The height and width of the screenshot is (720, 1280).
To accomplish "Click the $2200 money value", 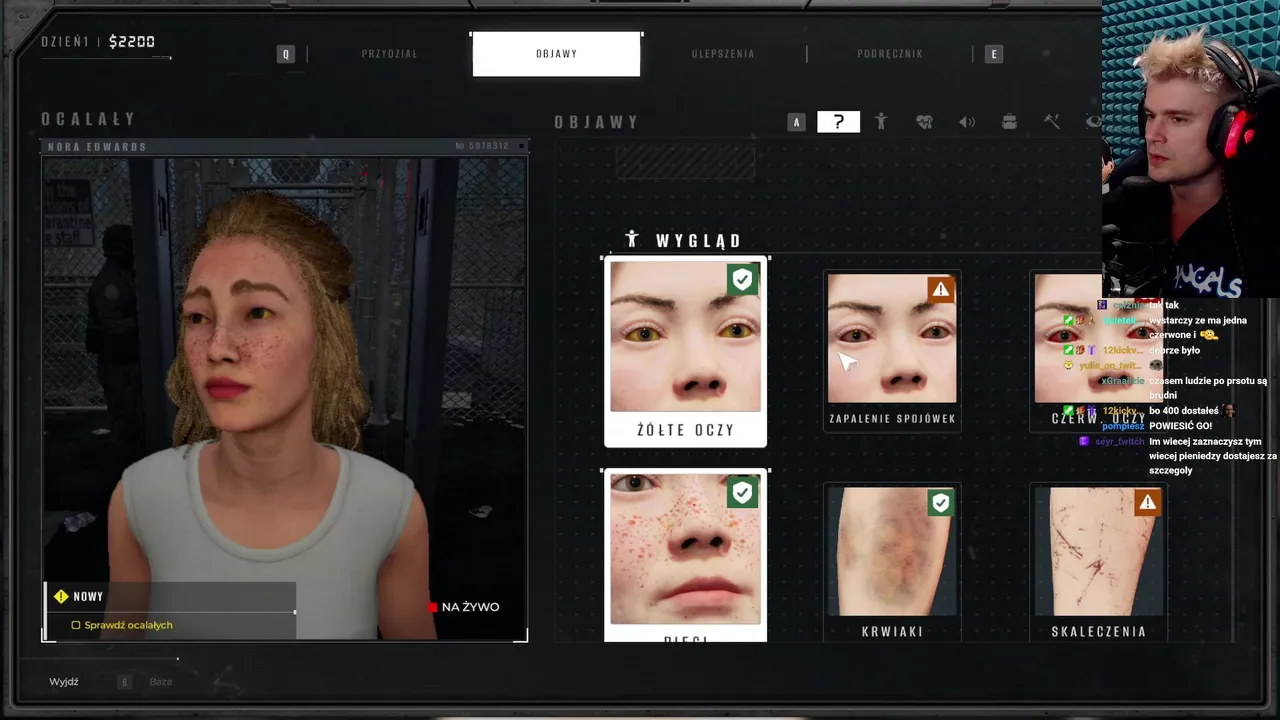I will coord(132,42).
